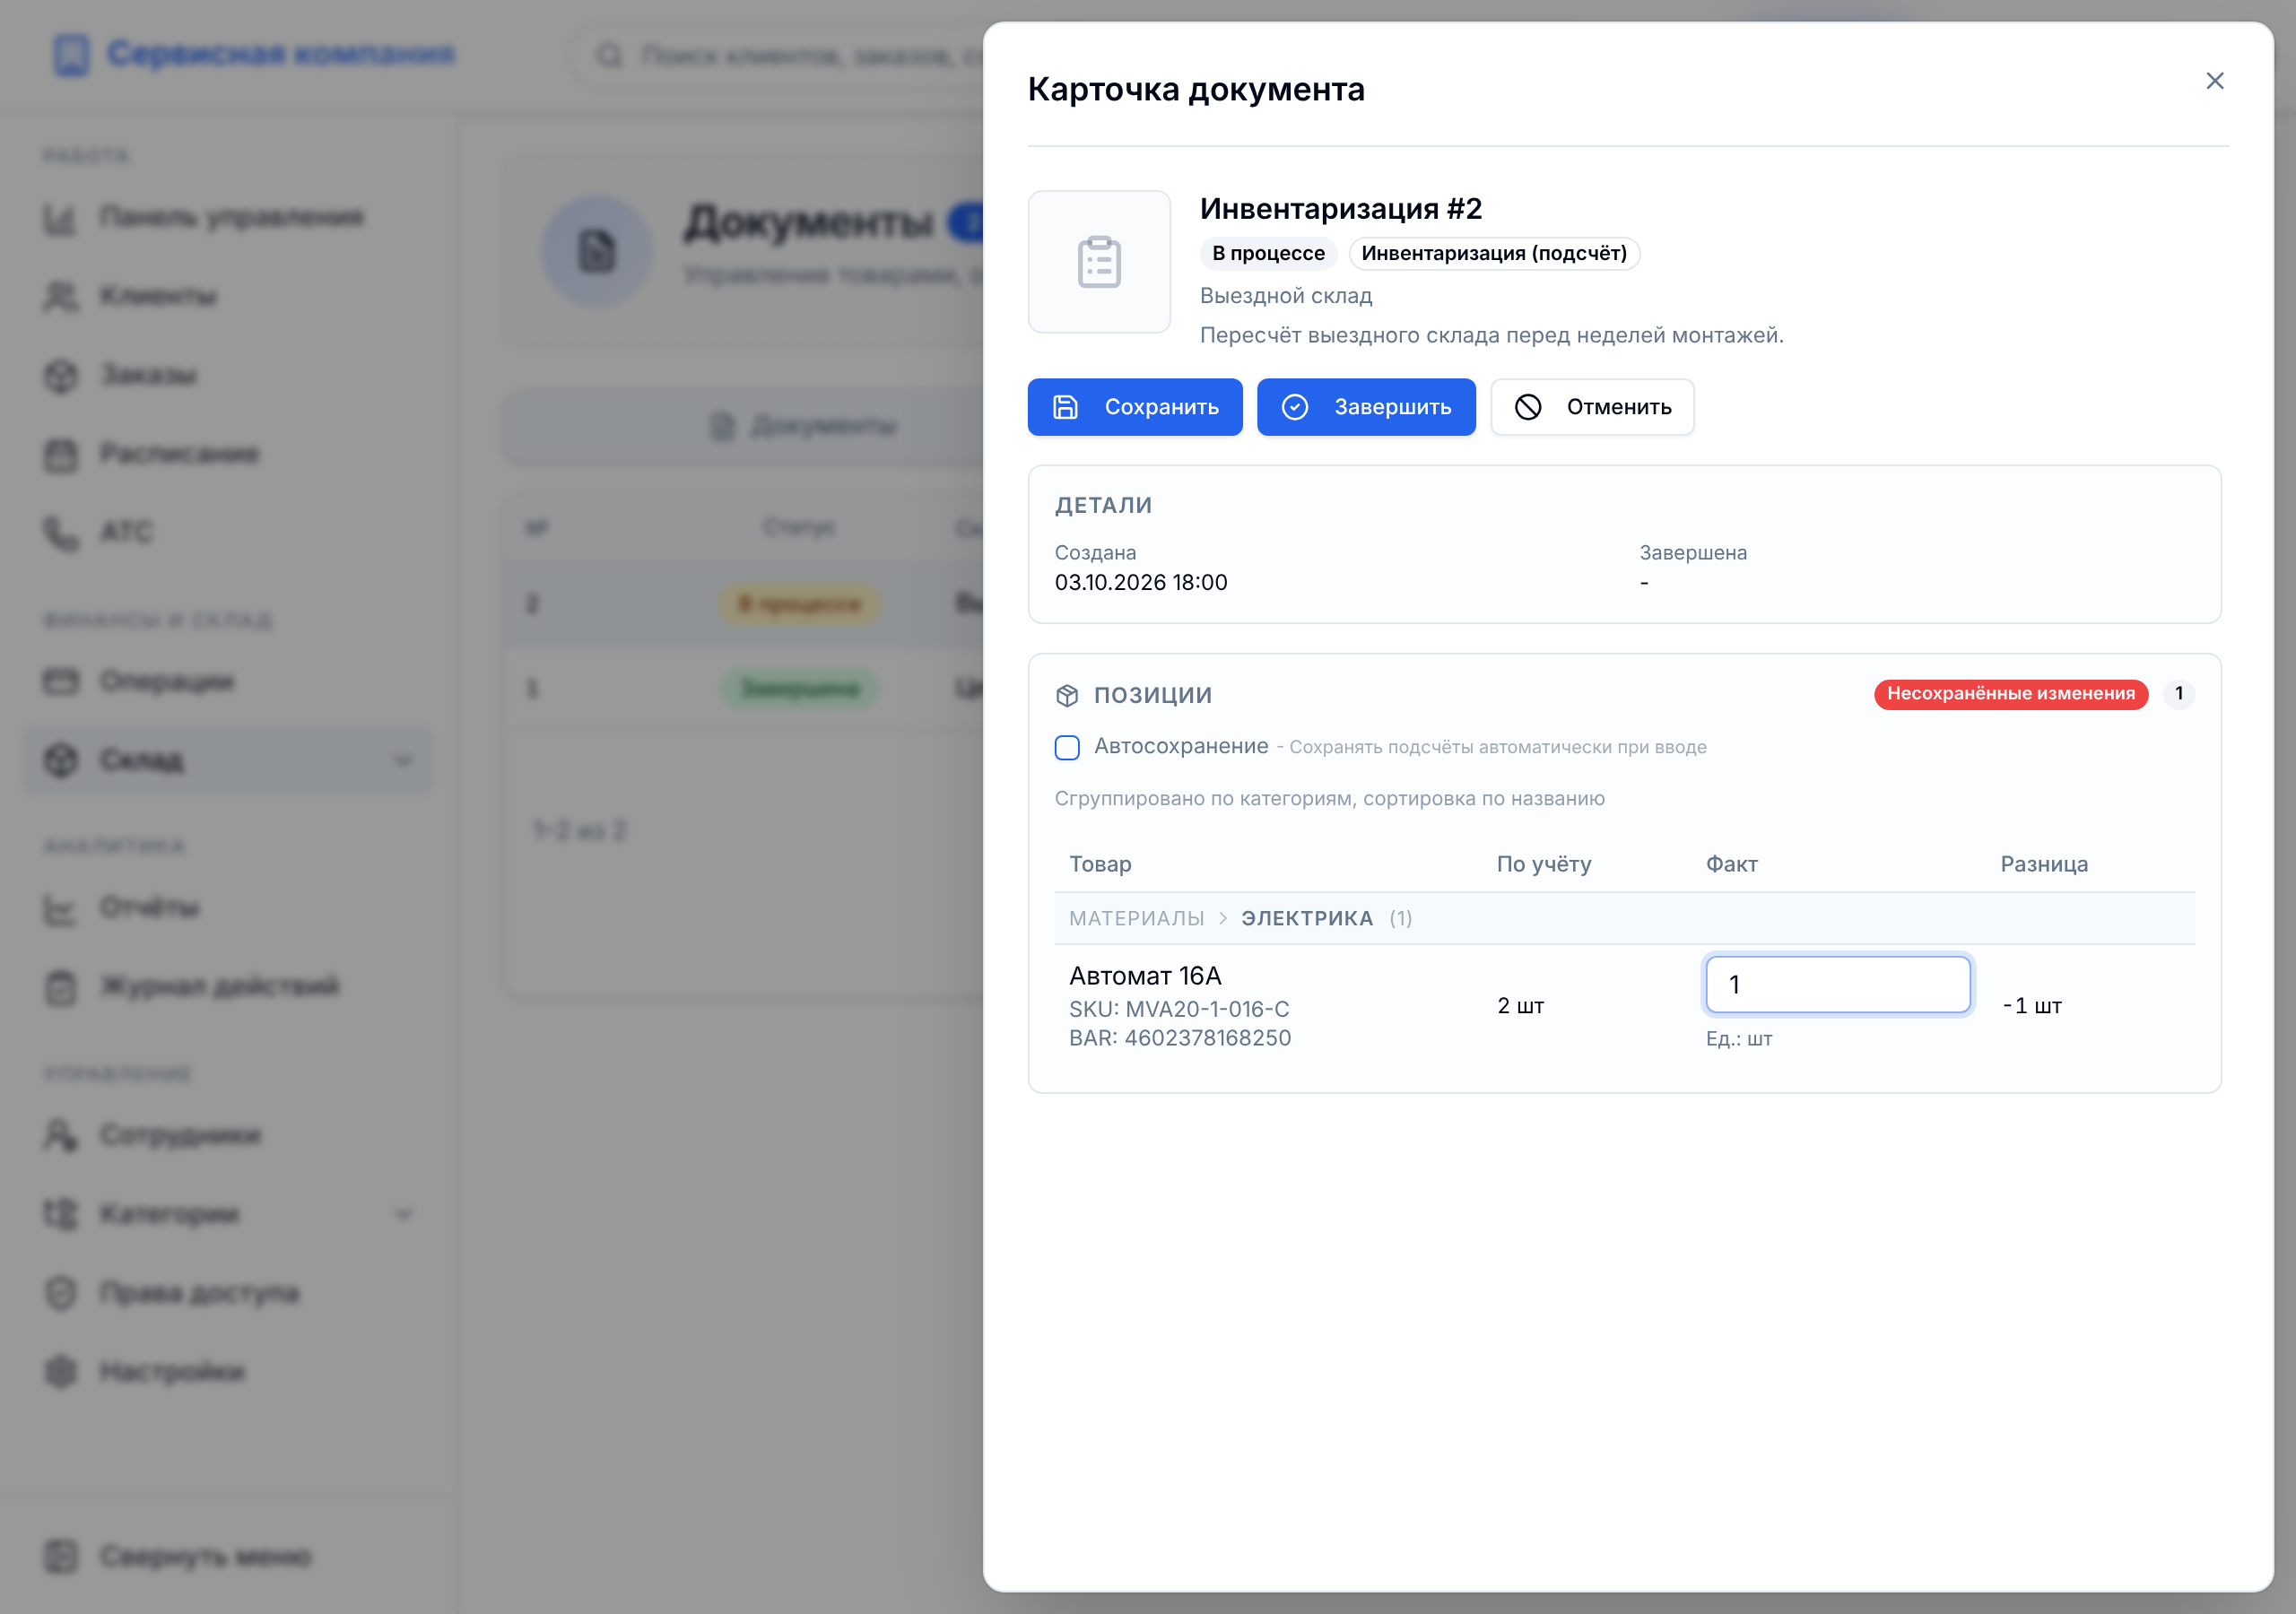Expand the Склад chevron in sidebar
The height and width of the screenshot is (1614, 2296).
[x=403, y=761]
